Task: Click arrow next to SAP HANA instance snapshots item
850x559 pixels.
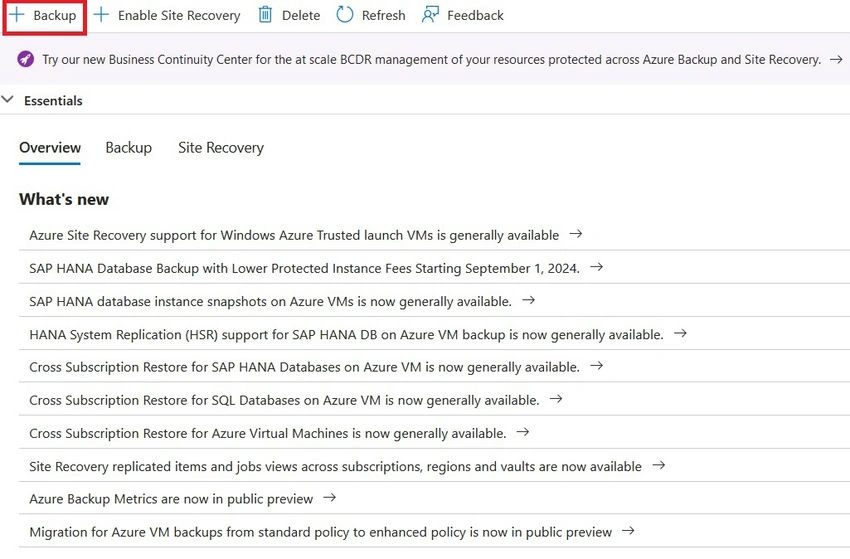Action: pos(529,300)
